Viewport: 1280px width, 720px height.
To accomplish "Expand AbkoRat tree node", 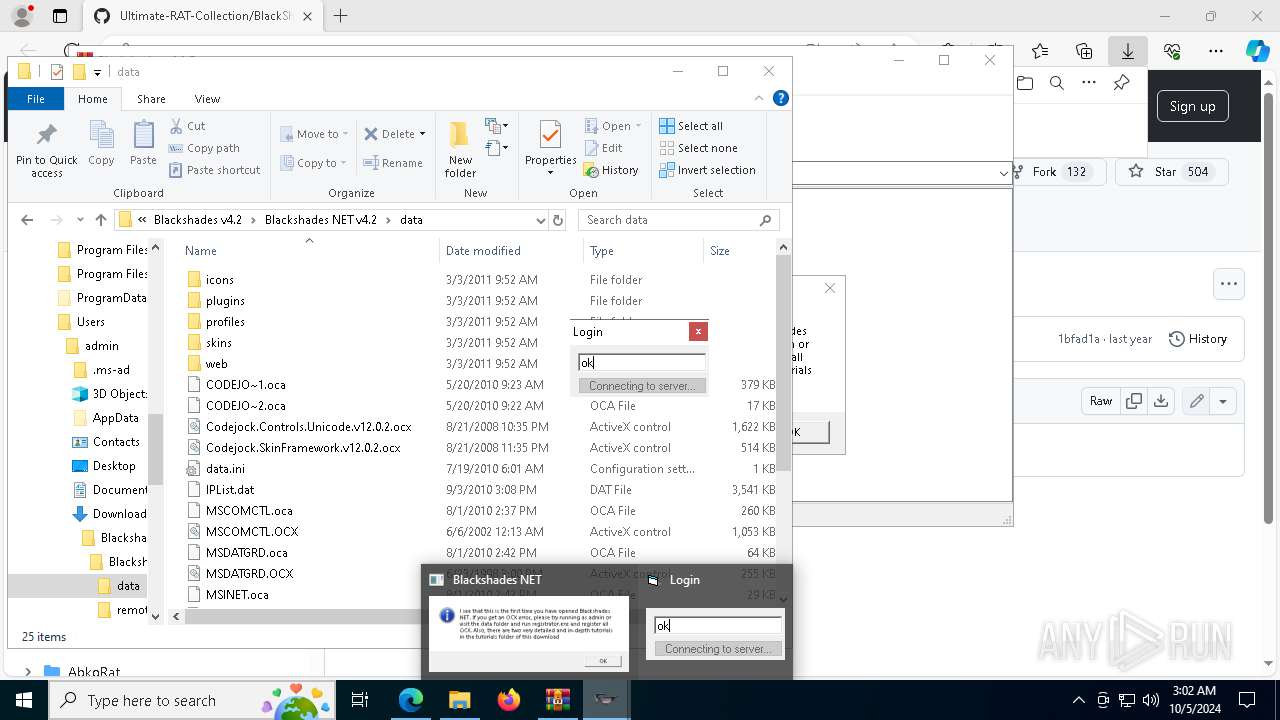I will [x=27, y=672].
